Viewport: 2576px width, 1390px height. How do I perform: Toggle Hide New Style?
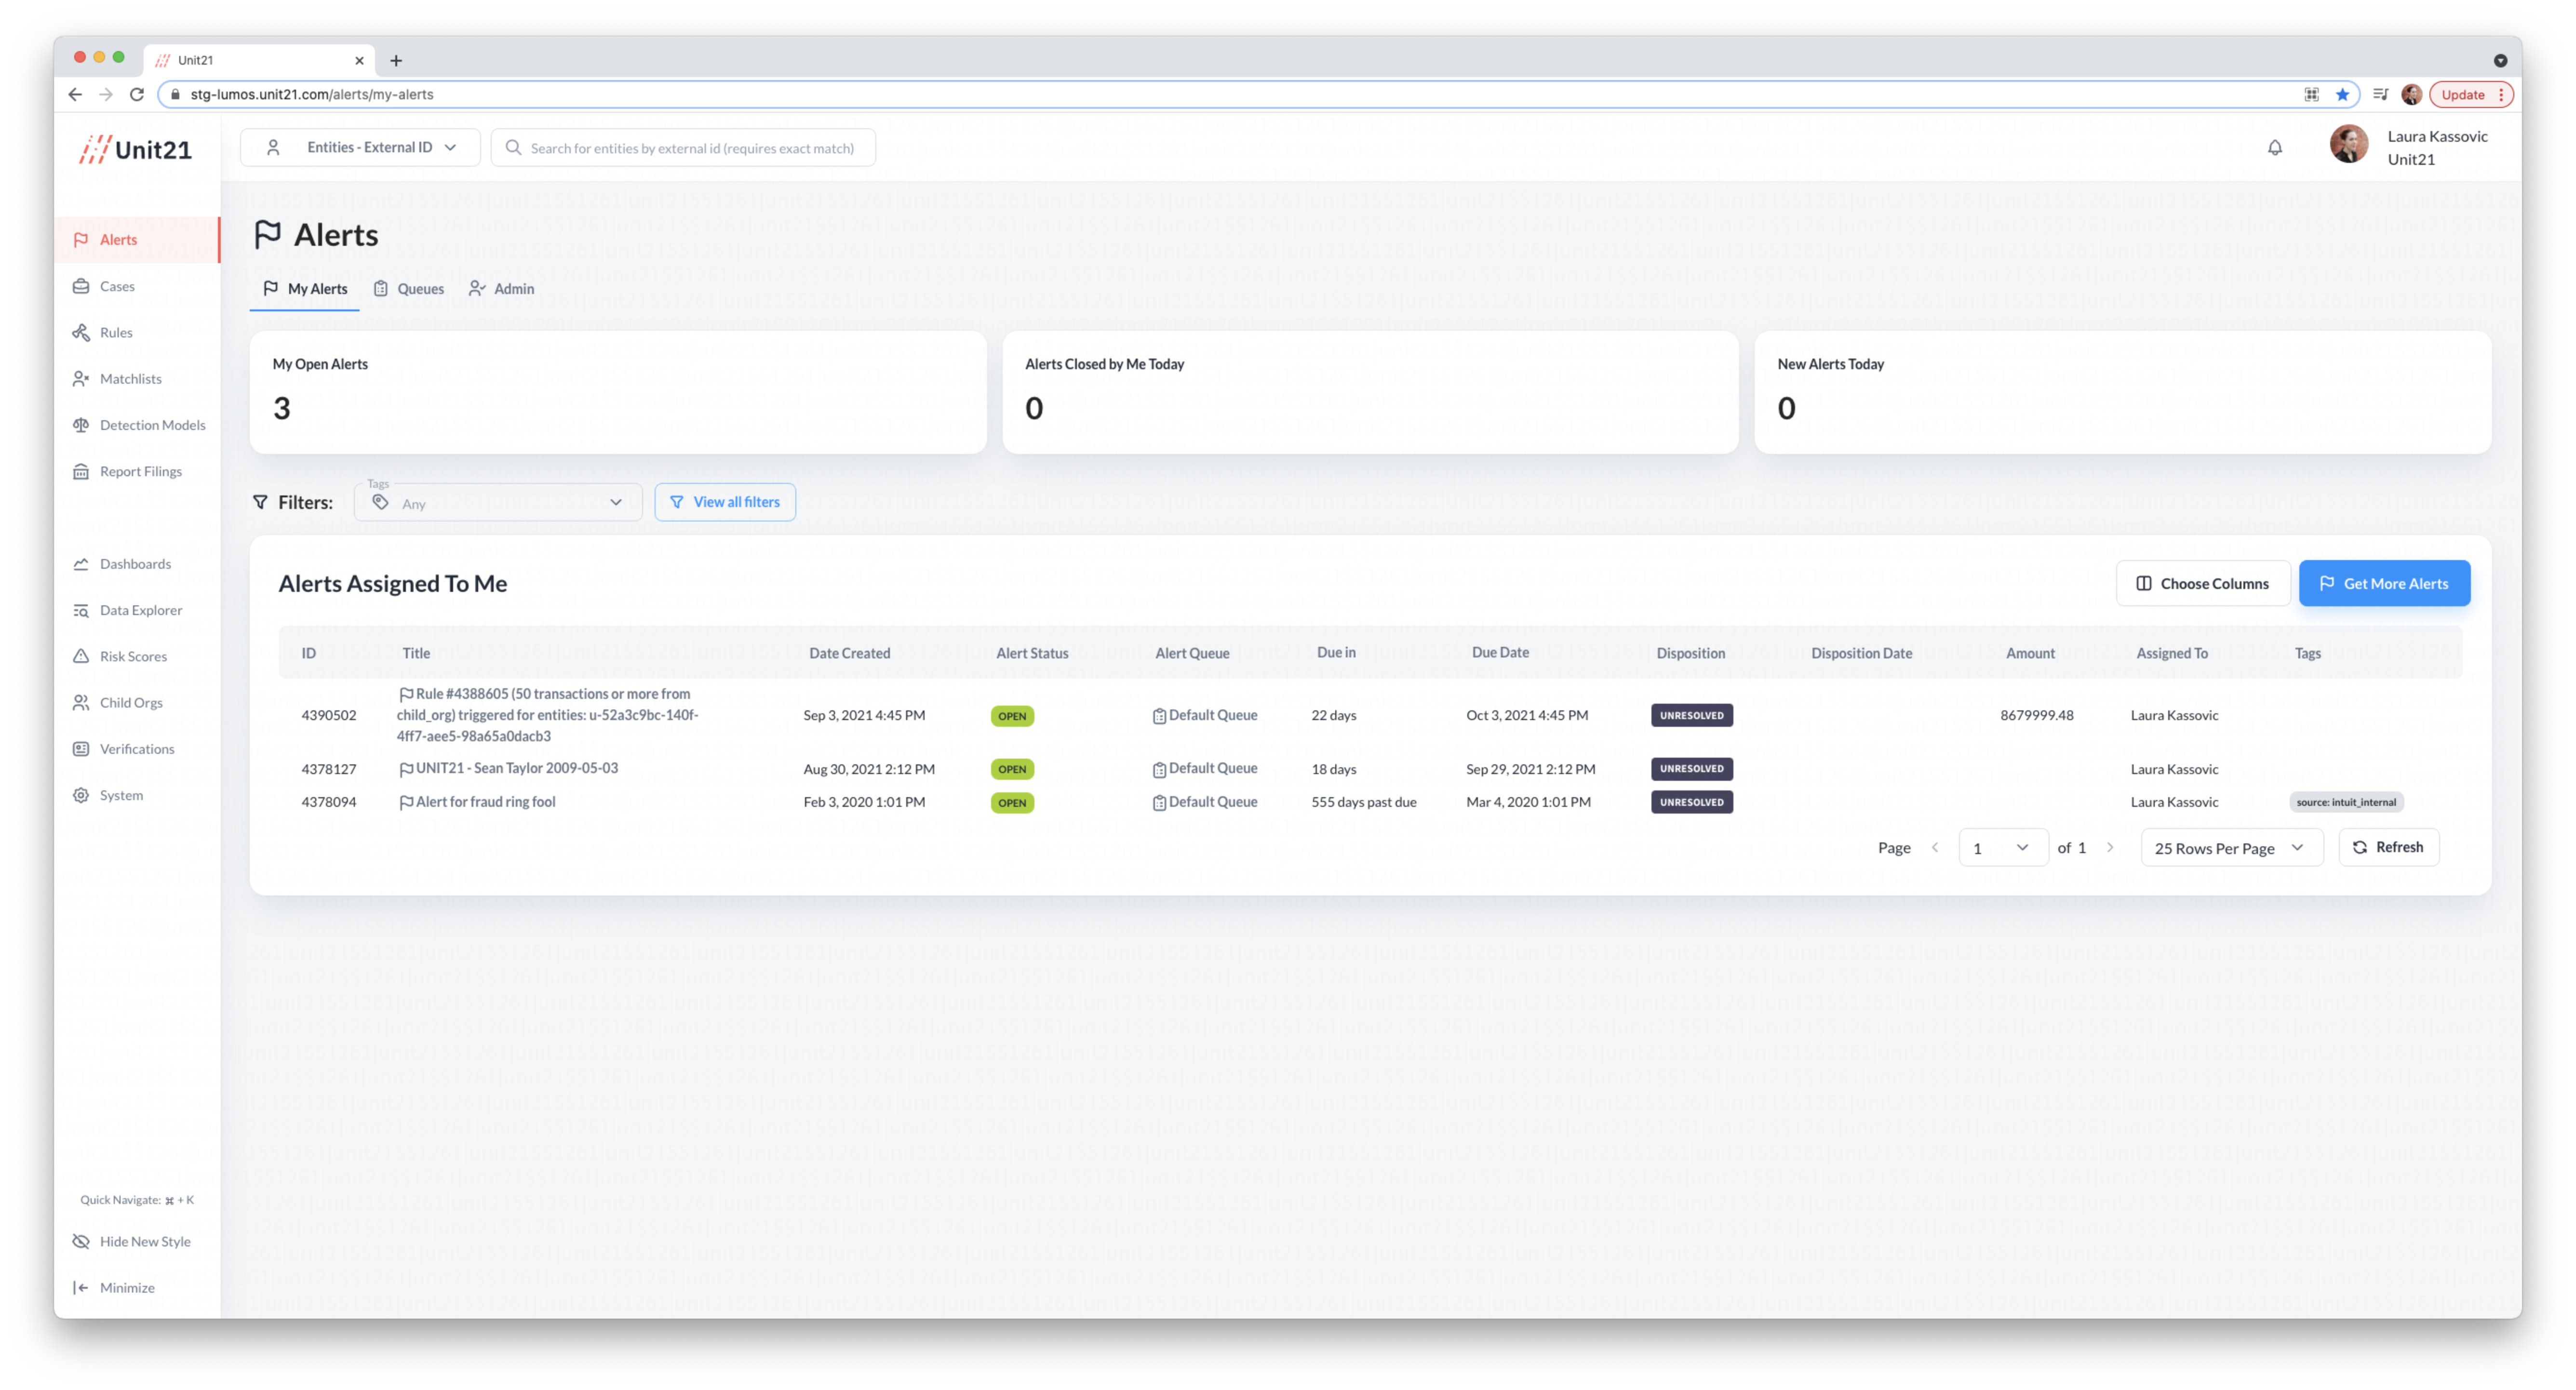pyautogui.click(x=144, y=1241)
